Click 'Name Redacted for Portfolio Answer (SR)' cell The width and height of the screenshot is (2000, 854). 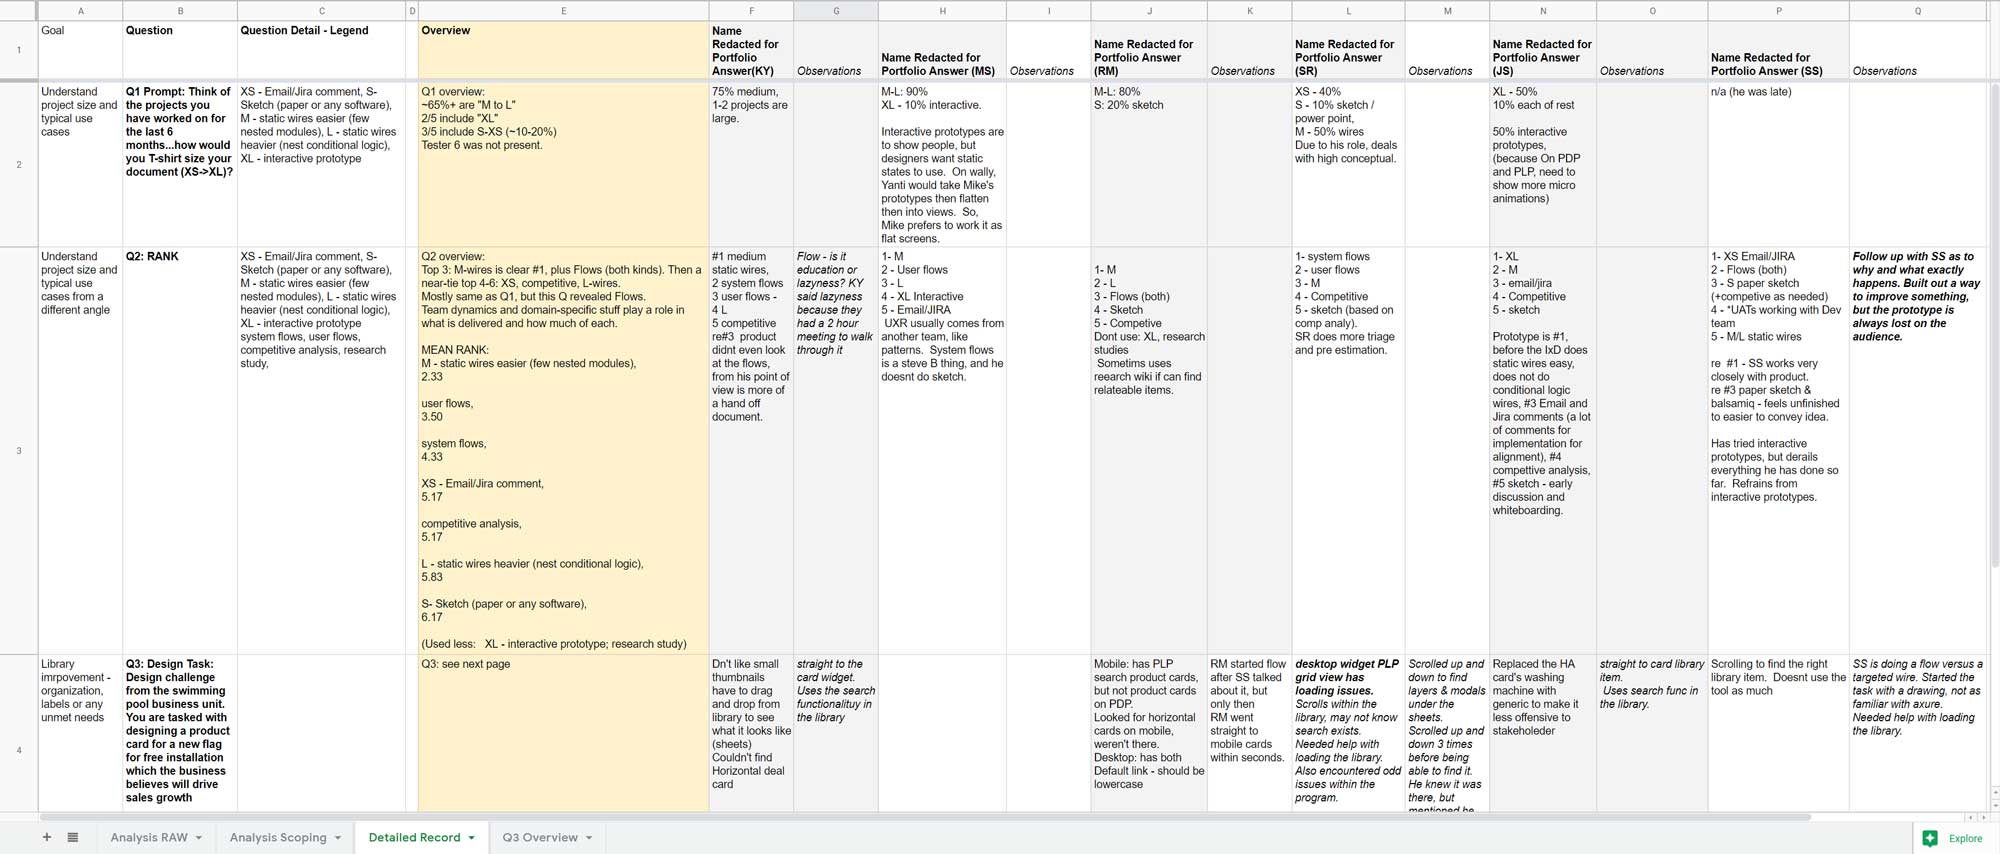coord(1348,50)
